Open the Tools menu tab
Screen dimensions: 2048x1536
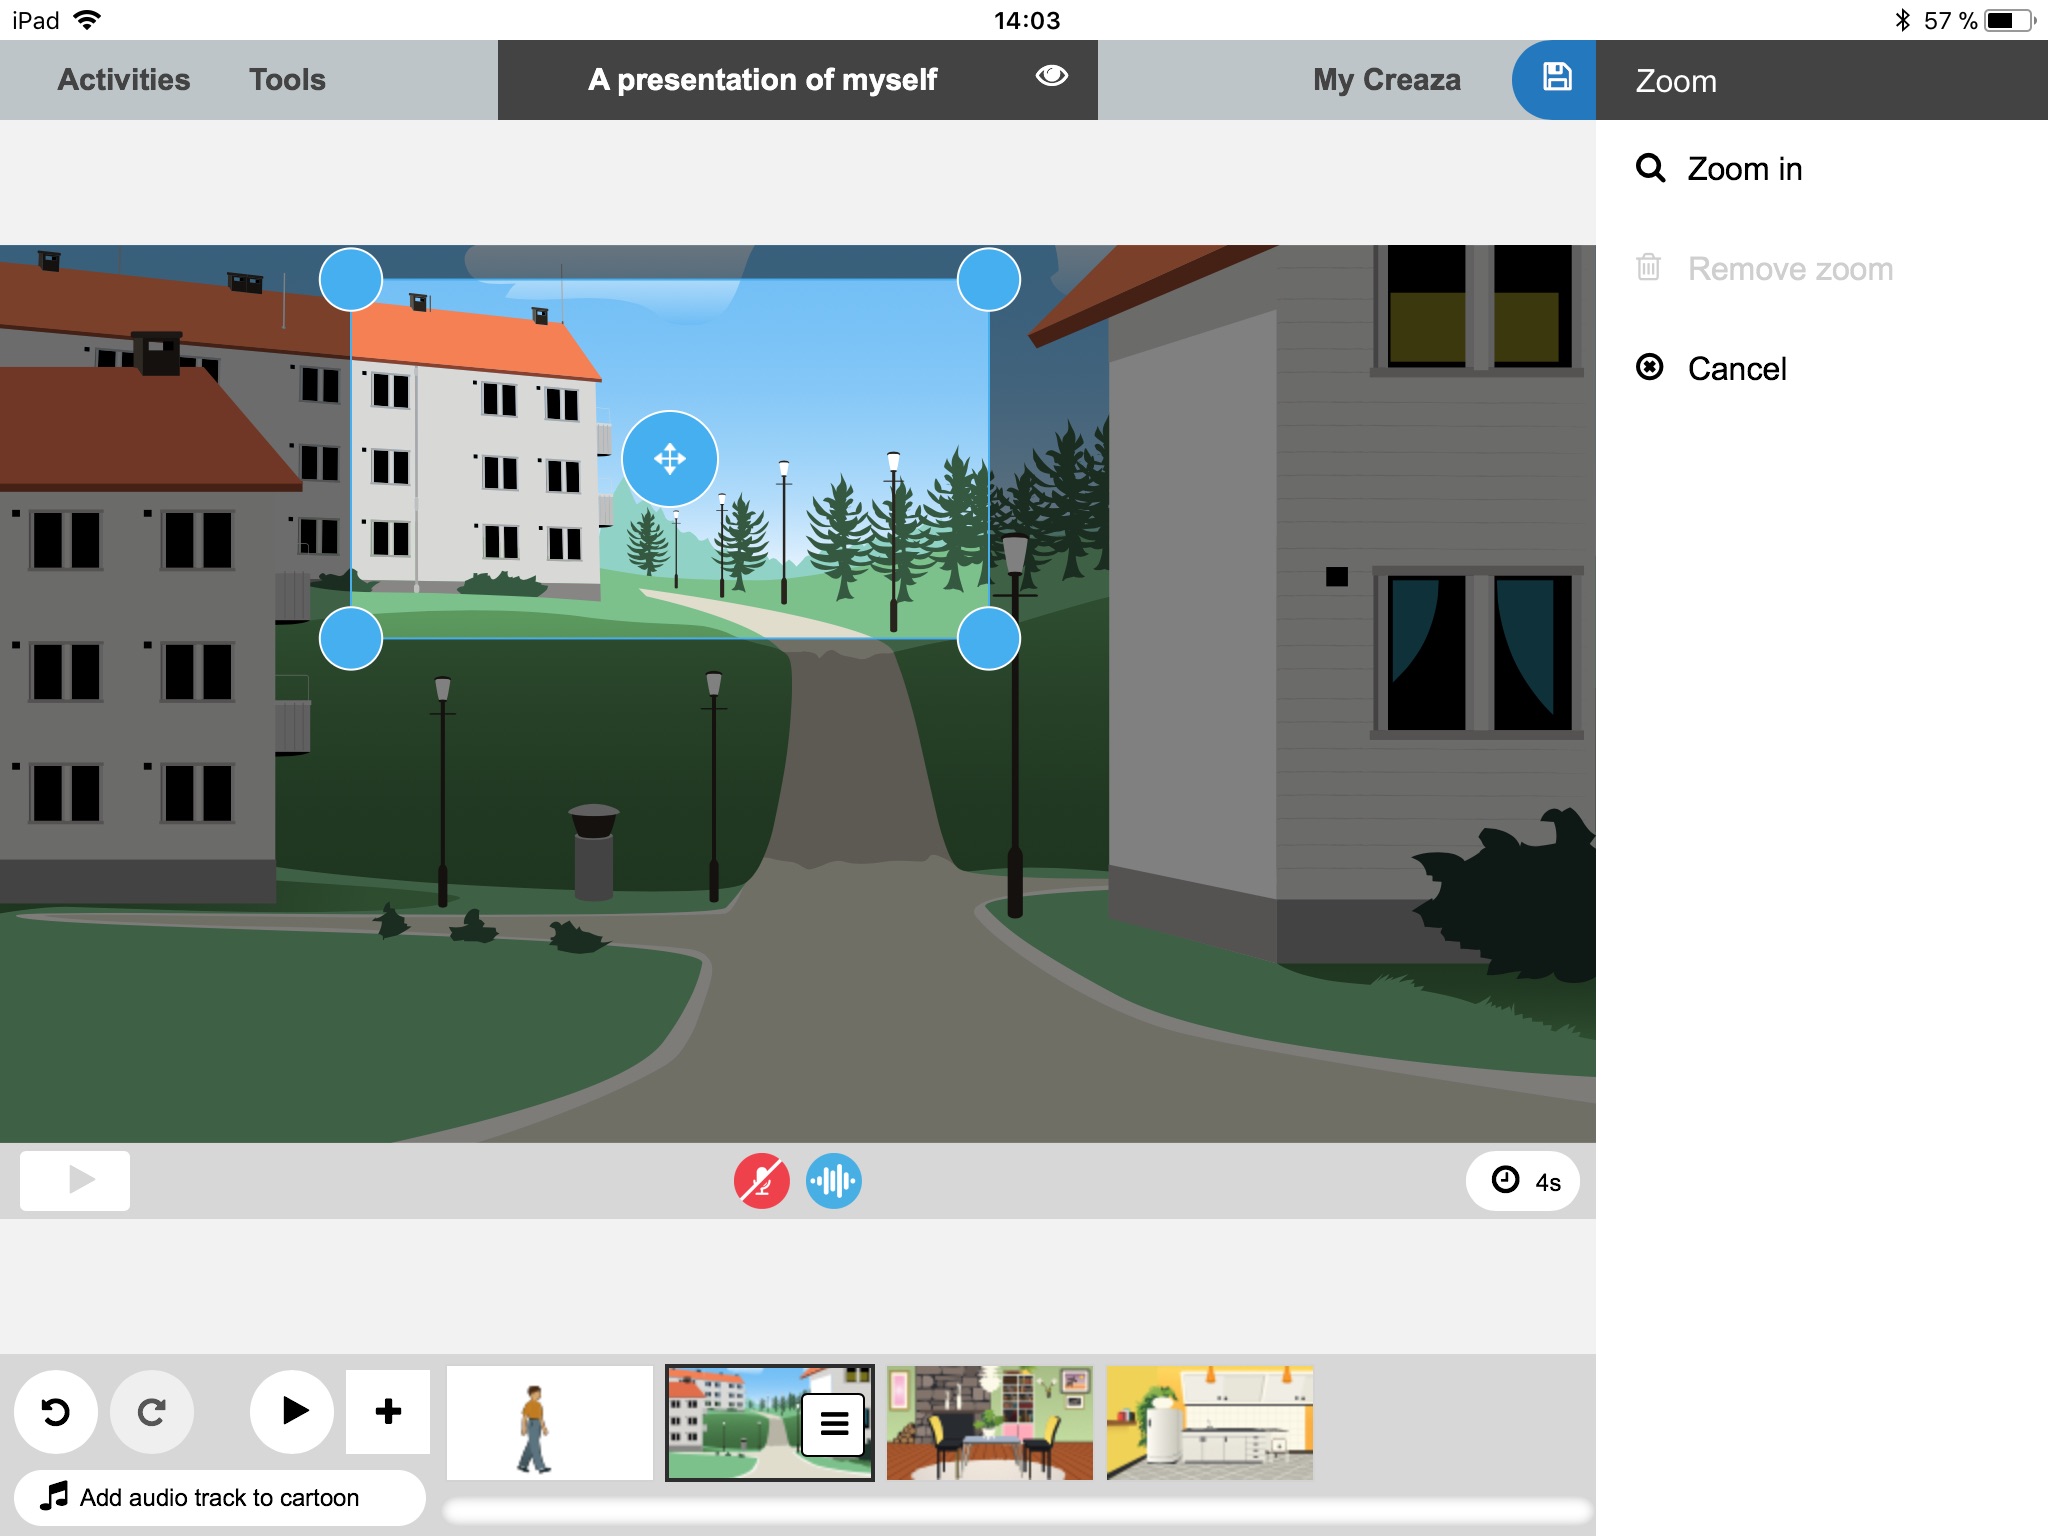click(x=287, y=81)
